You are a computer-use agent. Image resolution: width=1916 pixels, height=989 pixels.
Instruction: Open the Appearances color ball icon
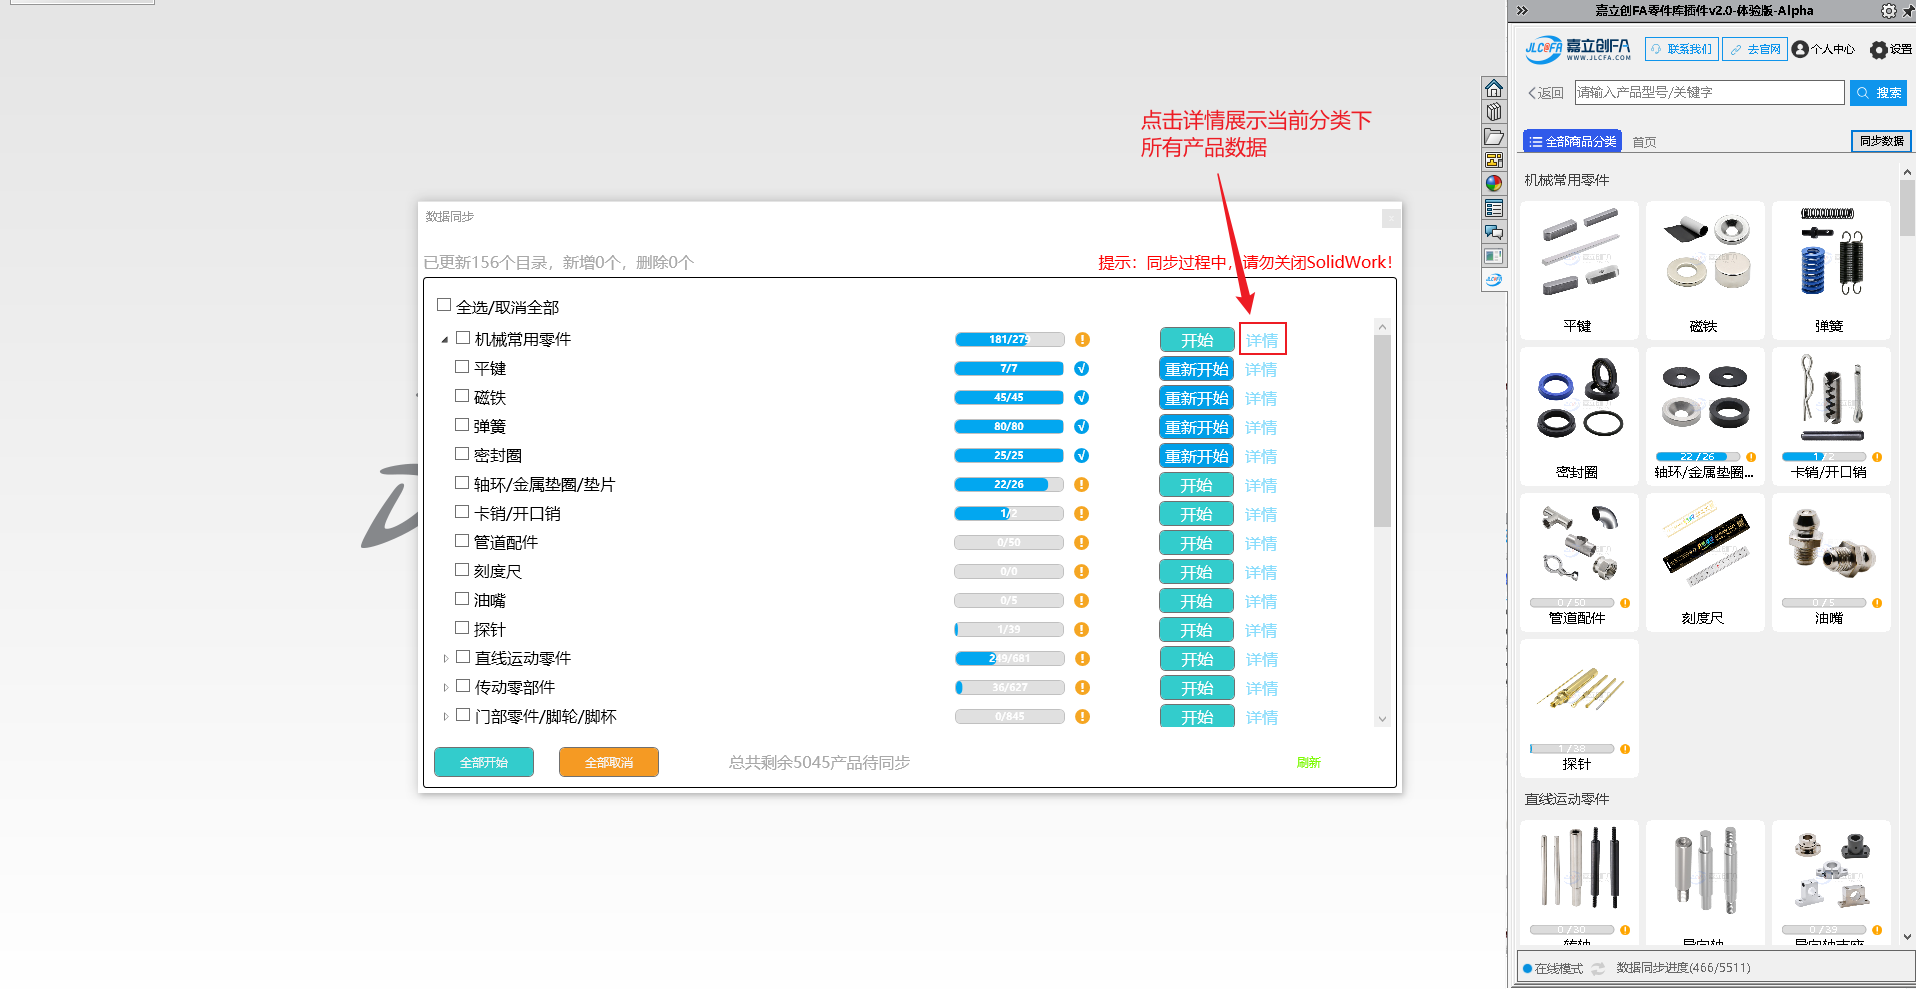point(1493,184)
